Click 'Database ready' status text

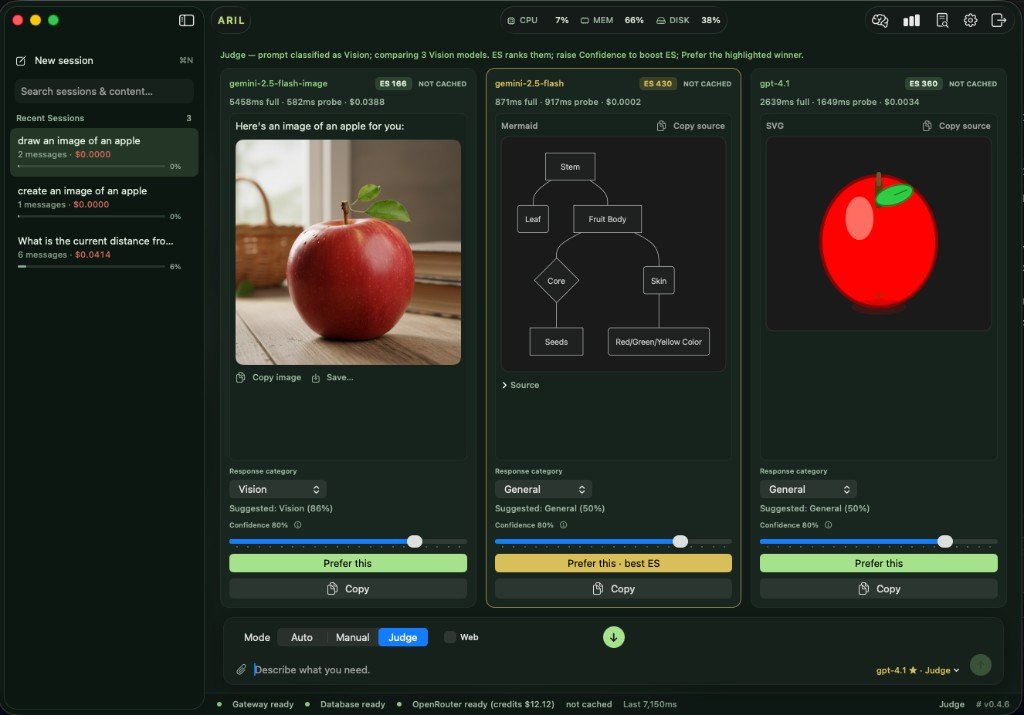352,704
